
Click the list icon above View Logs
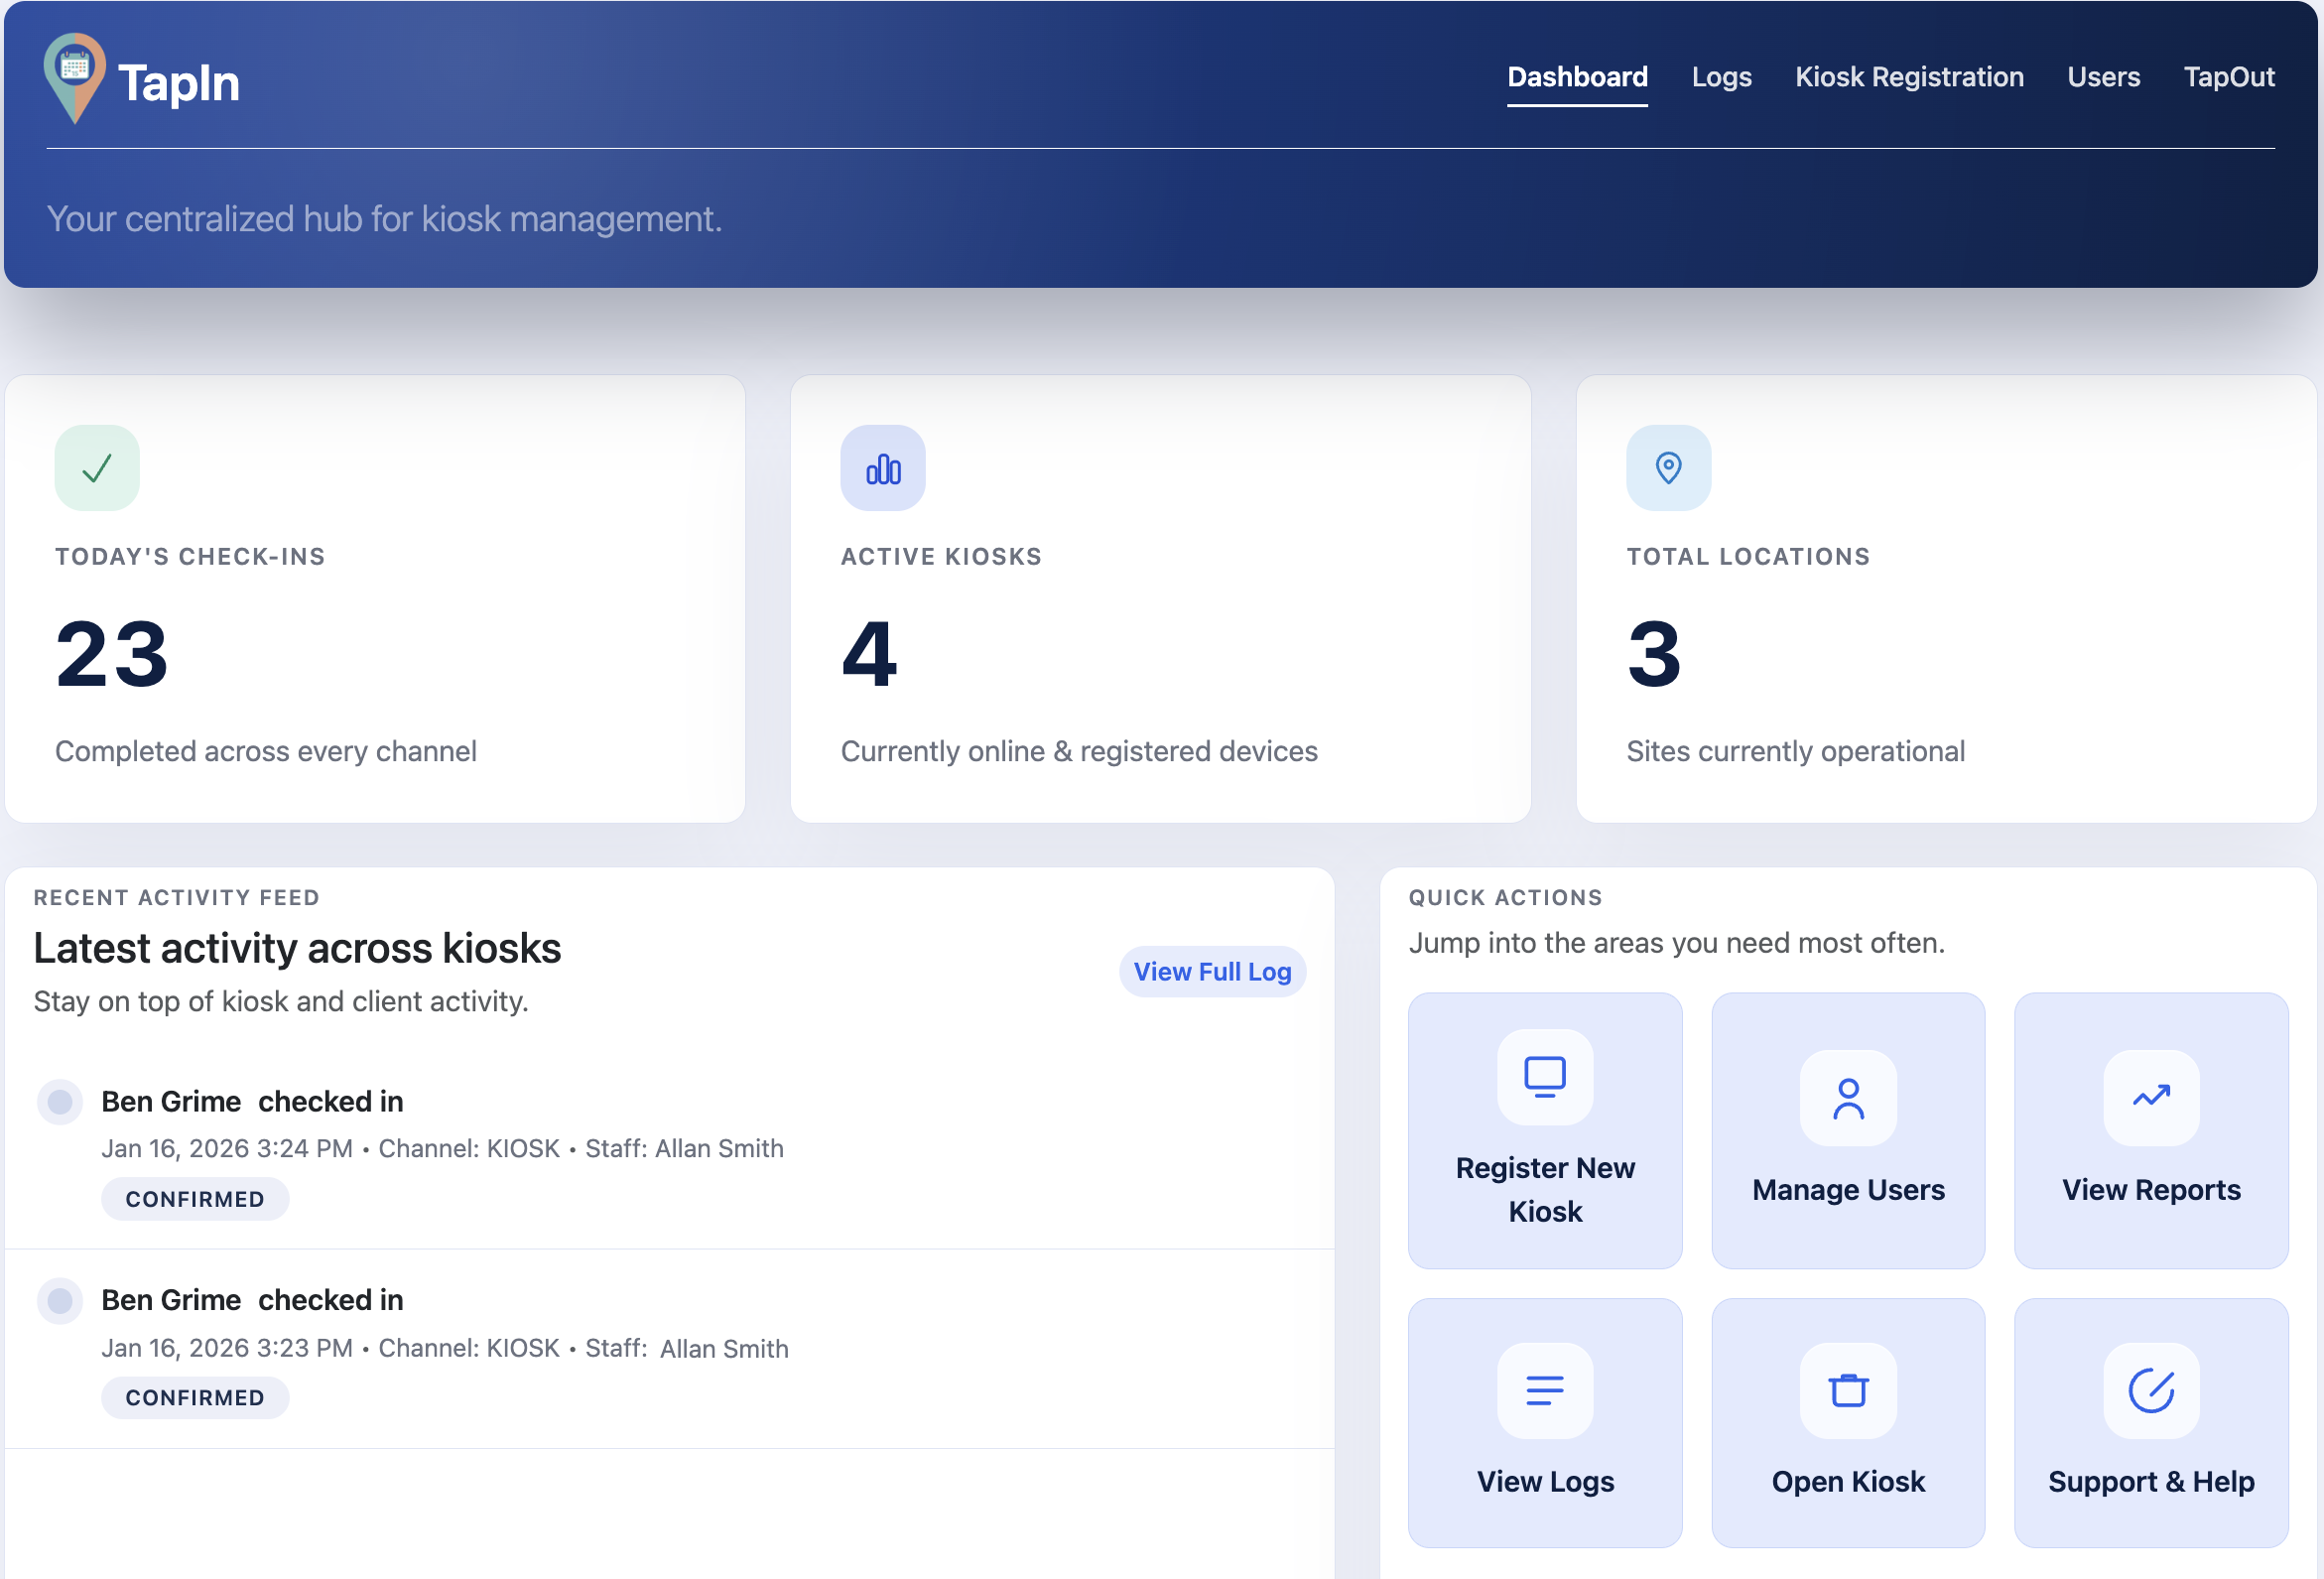[x=1544, y=1391]
